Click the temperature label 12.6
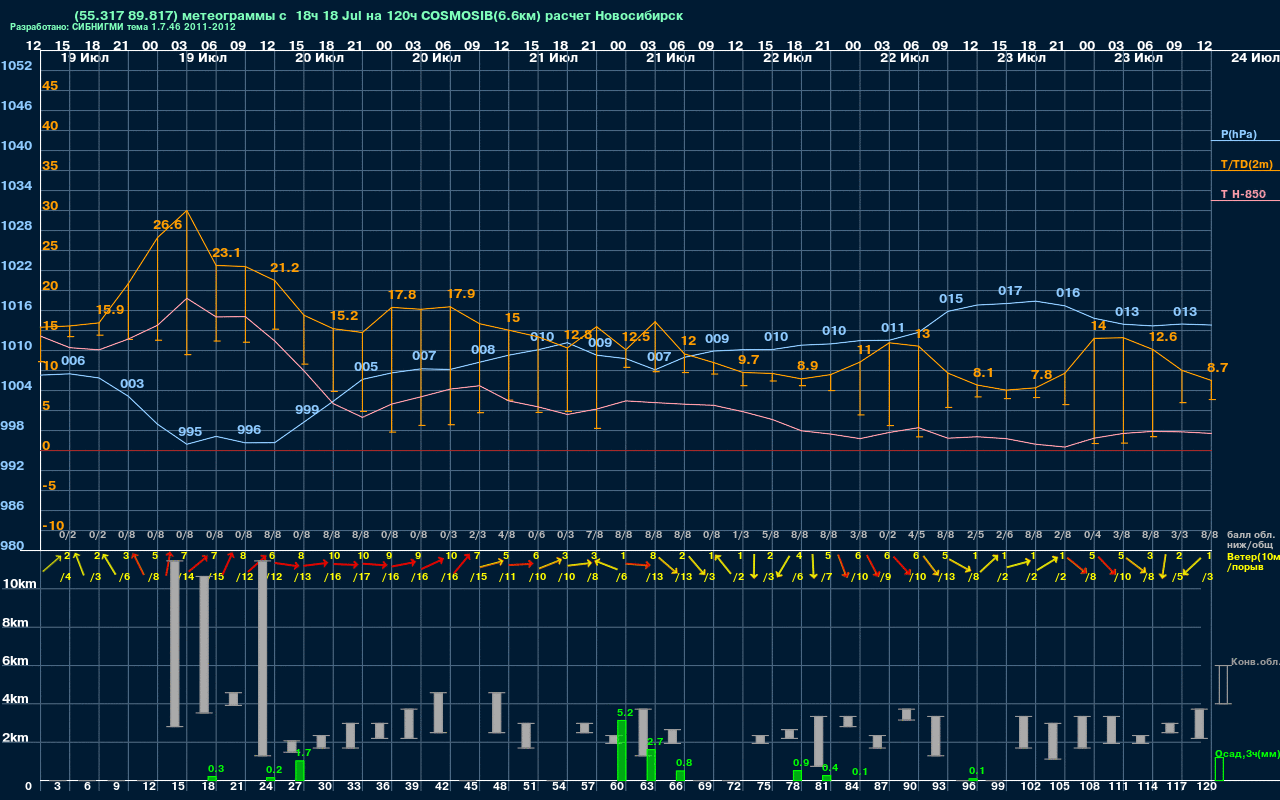This screenshot has width=1280, height=800. click(x=1163, y=337)
